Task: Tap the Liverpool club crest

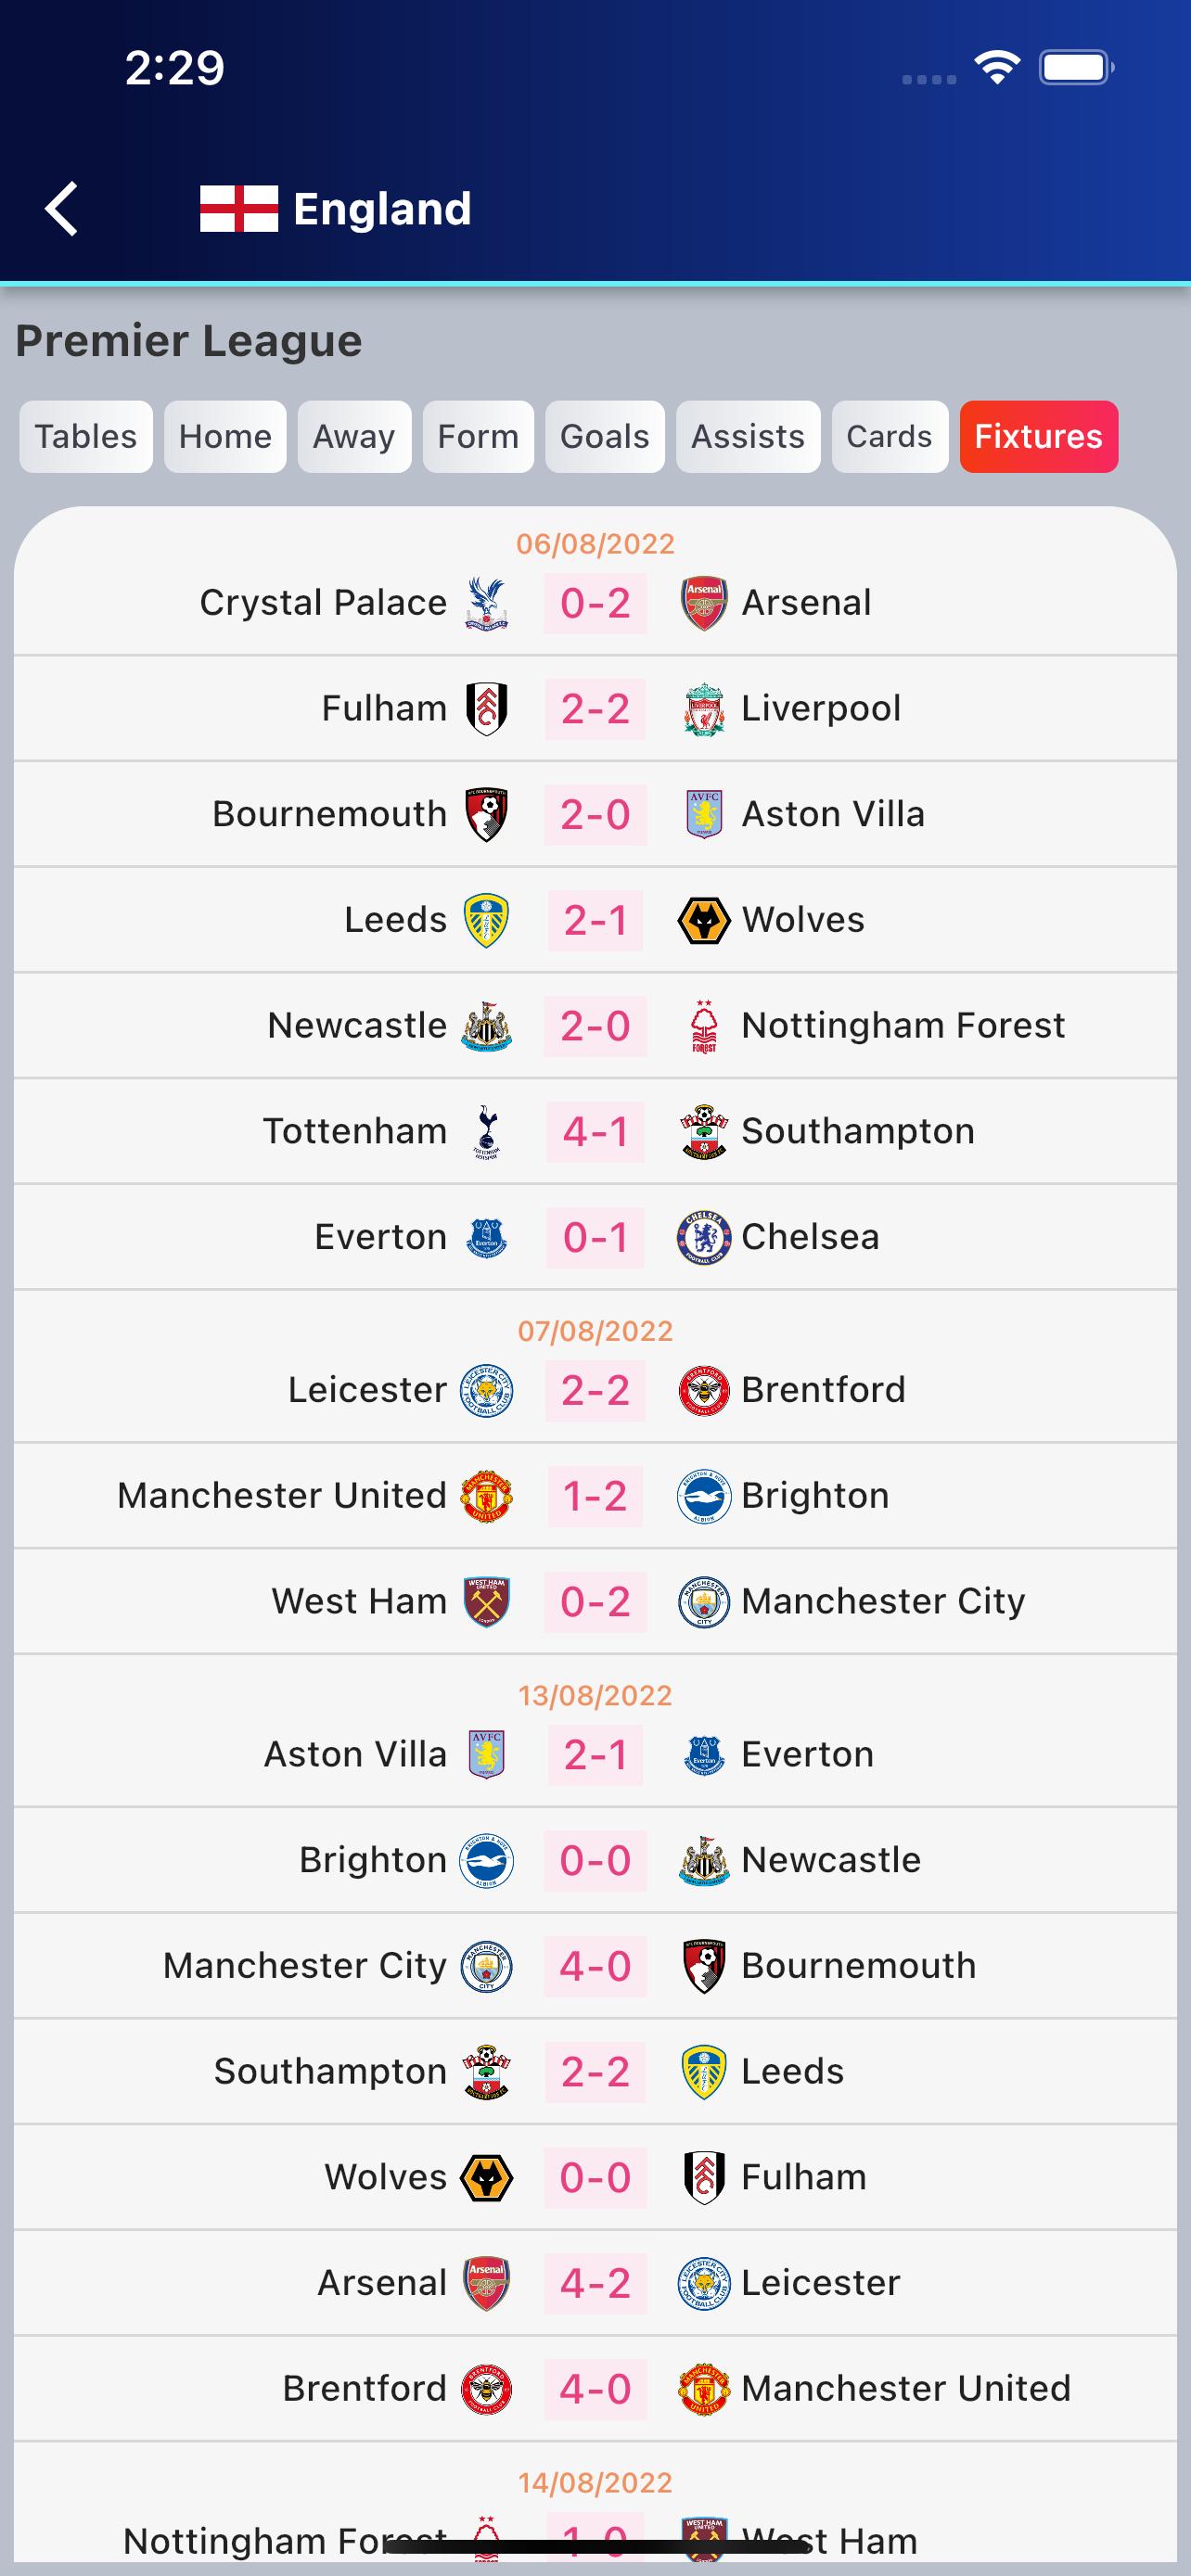Action: [704, 709]
